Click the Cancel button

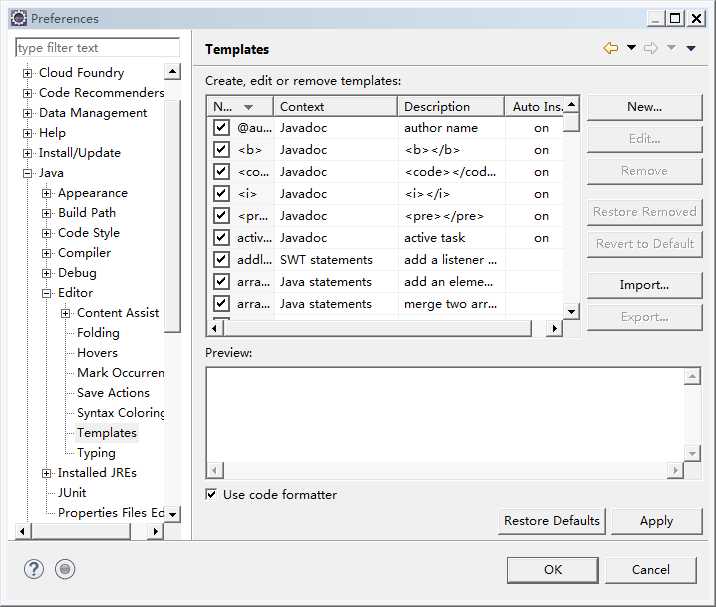click(651, 570)
